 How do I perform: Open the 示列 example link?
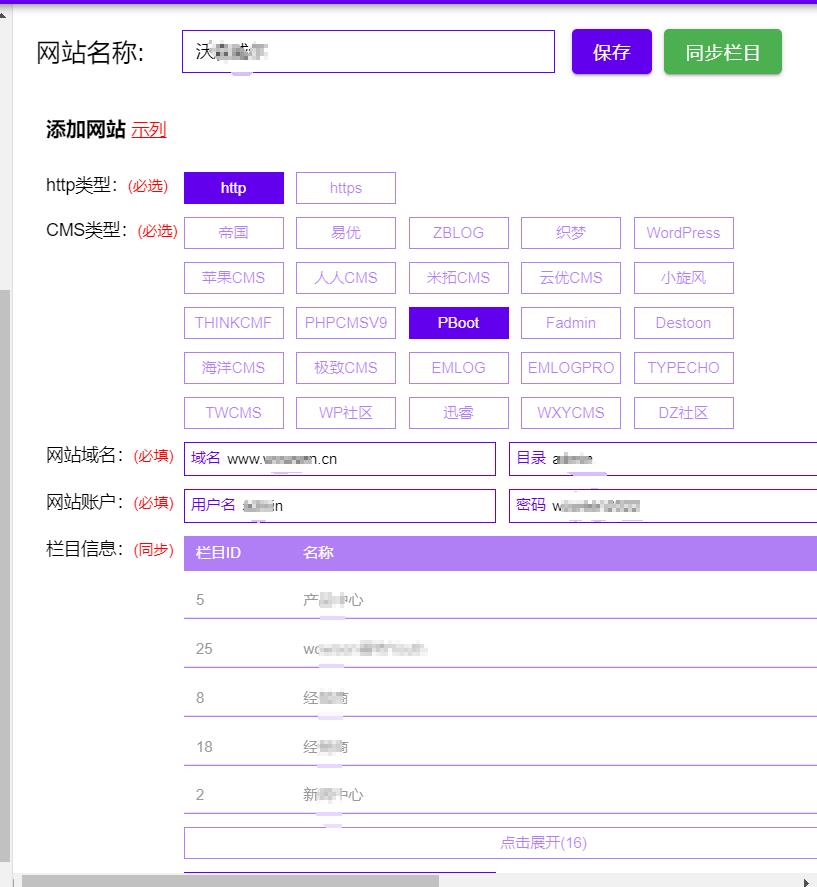[x=148, y=129]
